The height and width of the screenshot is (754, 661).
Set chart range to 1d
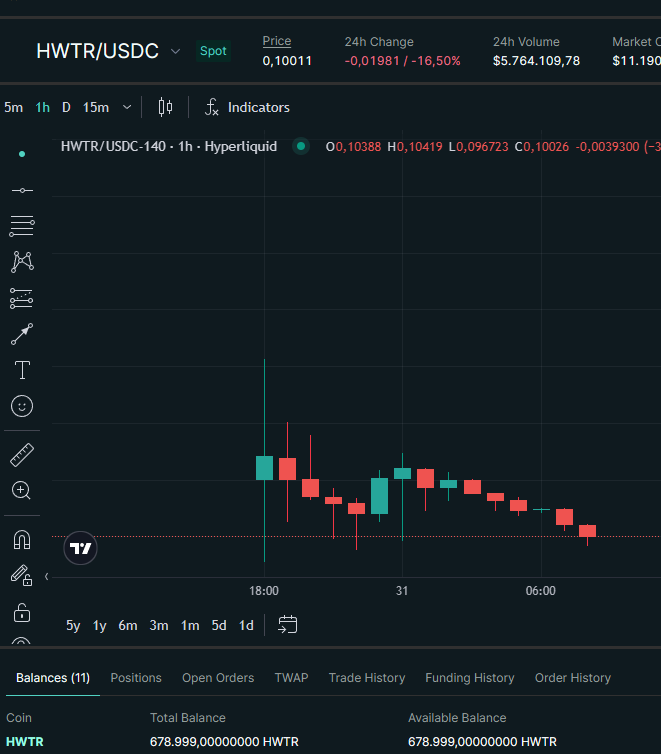pyautogui.click(x=246, y=625)
